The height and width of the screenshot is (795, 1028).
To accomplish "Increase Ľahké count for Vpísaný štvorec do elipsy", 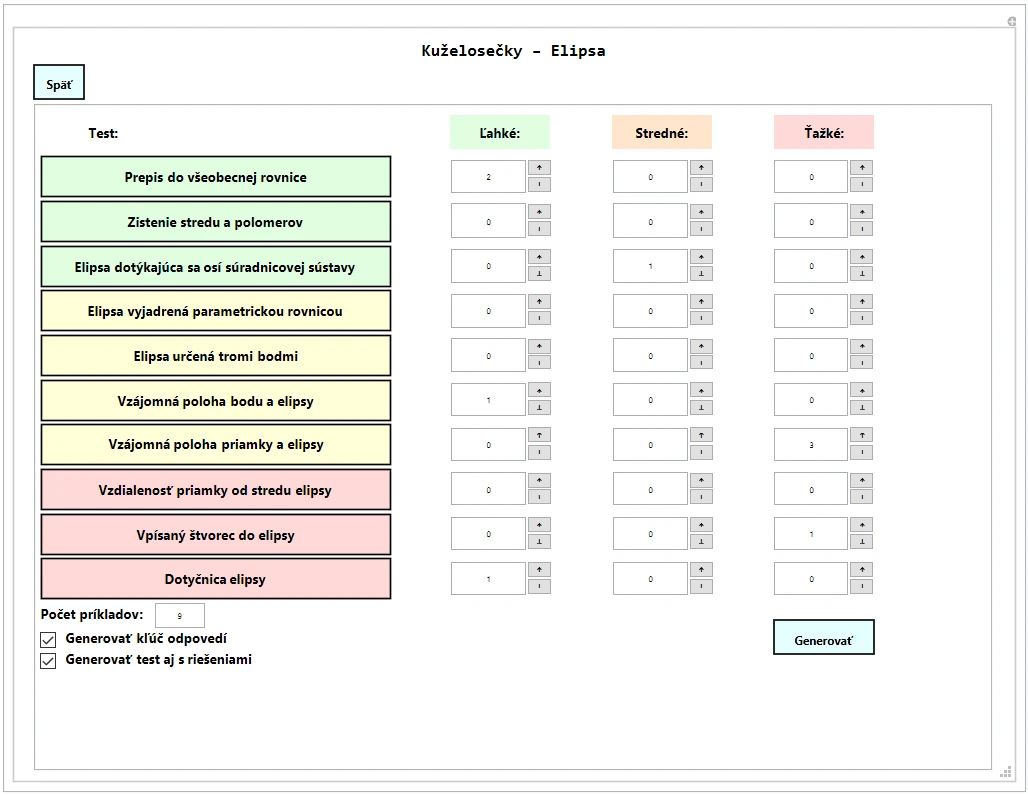I will [539, 525].
